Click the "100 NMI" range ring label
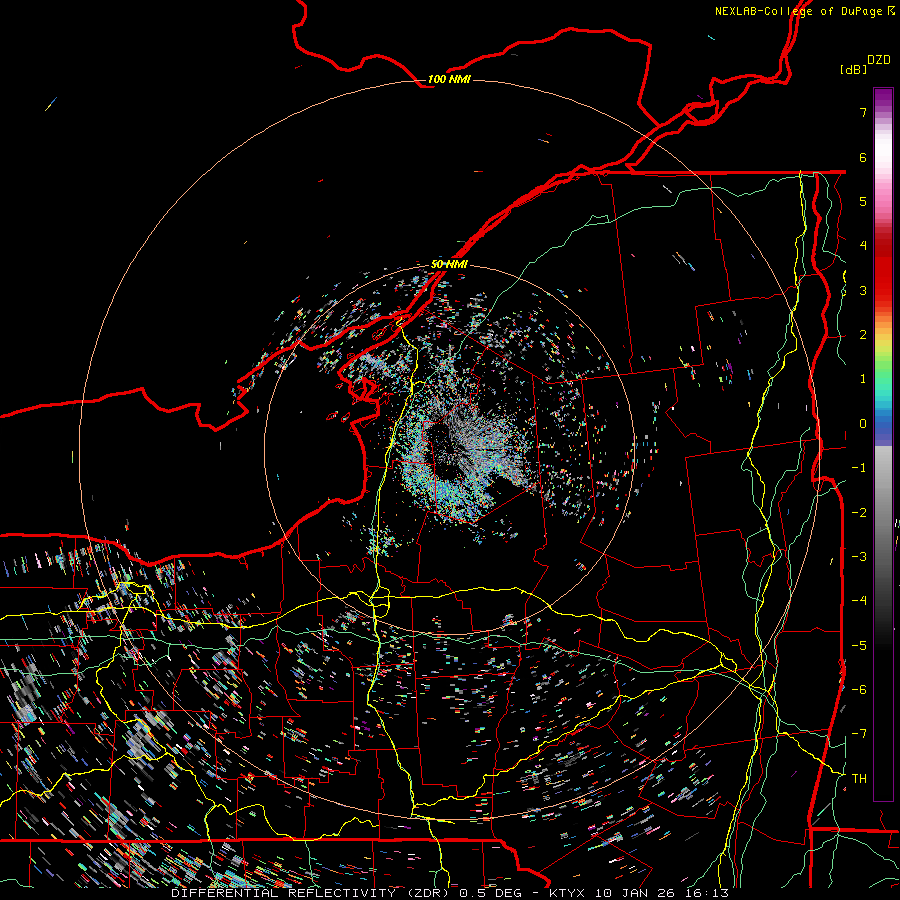Image resolution: width=900 pixels, height=900 pixels. click(449, 79)
